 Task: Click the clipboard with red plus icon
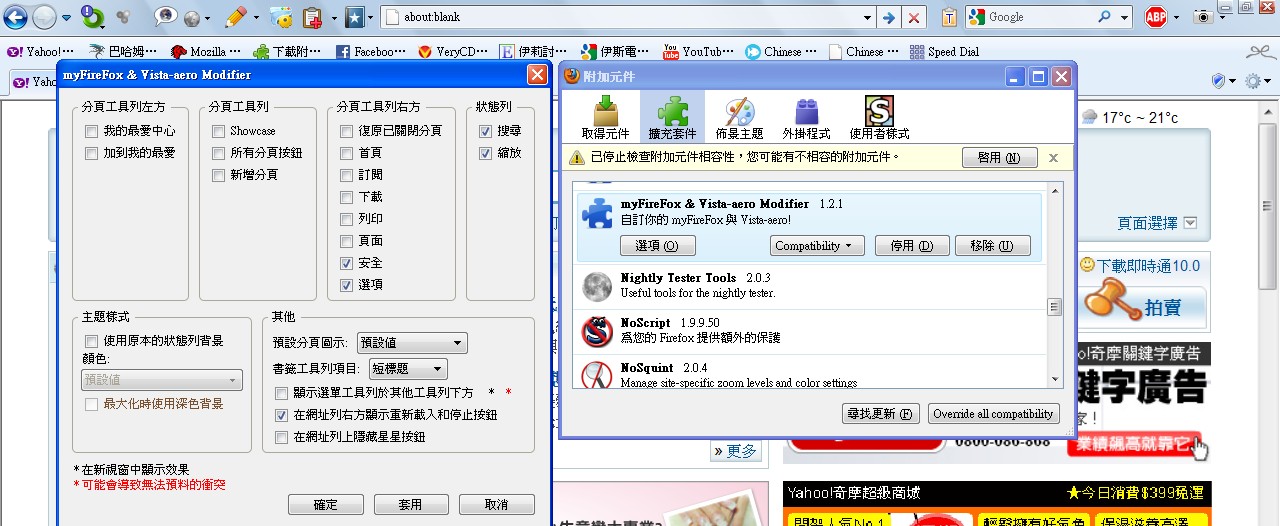coord(312,17)
